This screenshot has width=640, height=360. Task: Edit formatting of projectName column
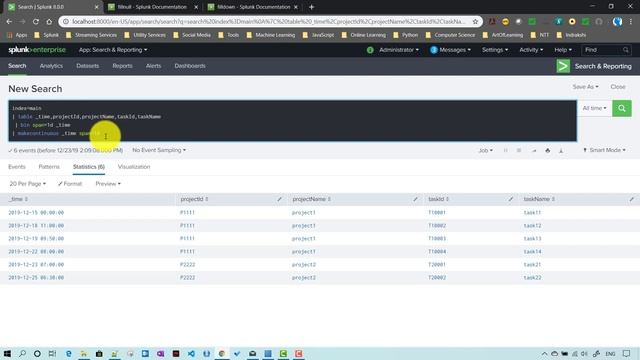416,199
